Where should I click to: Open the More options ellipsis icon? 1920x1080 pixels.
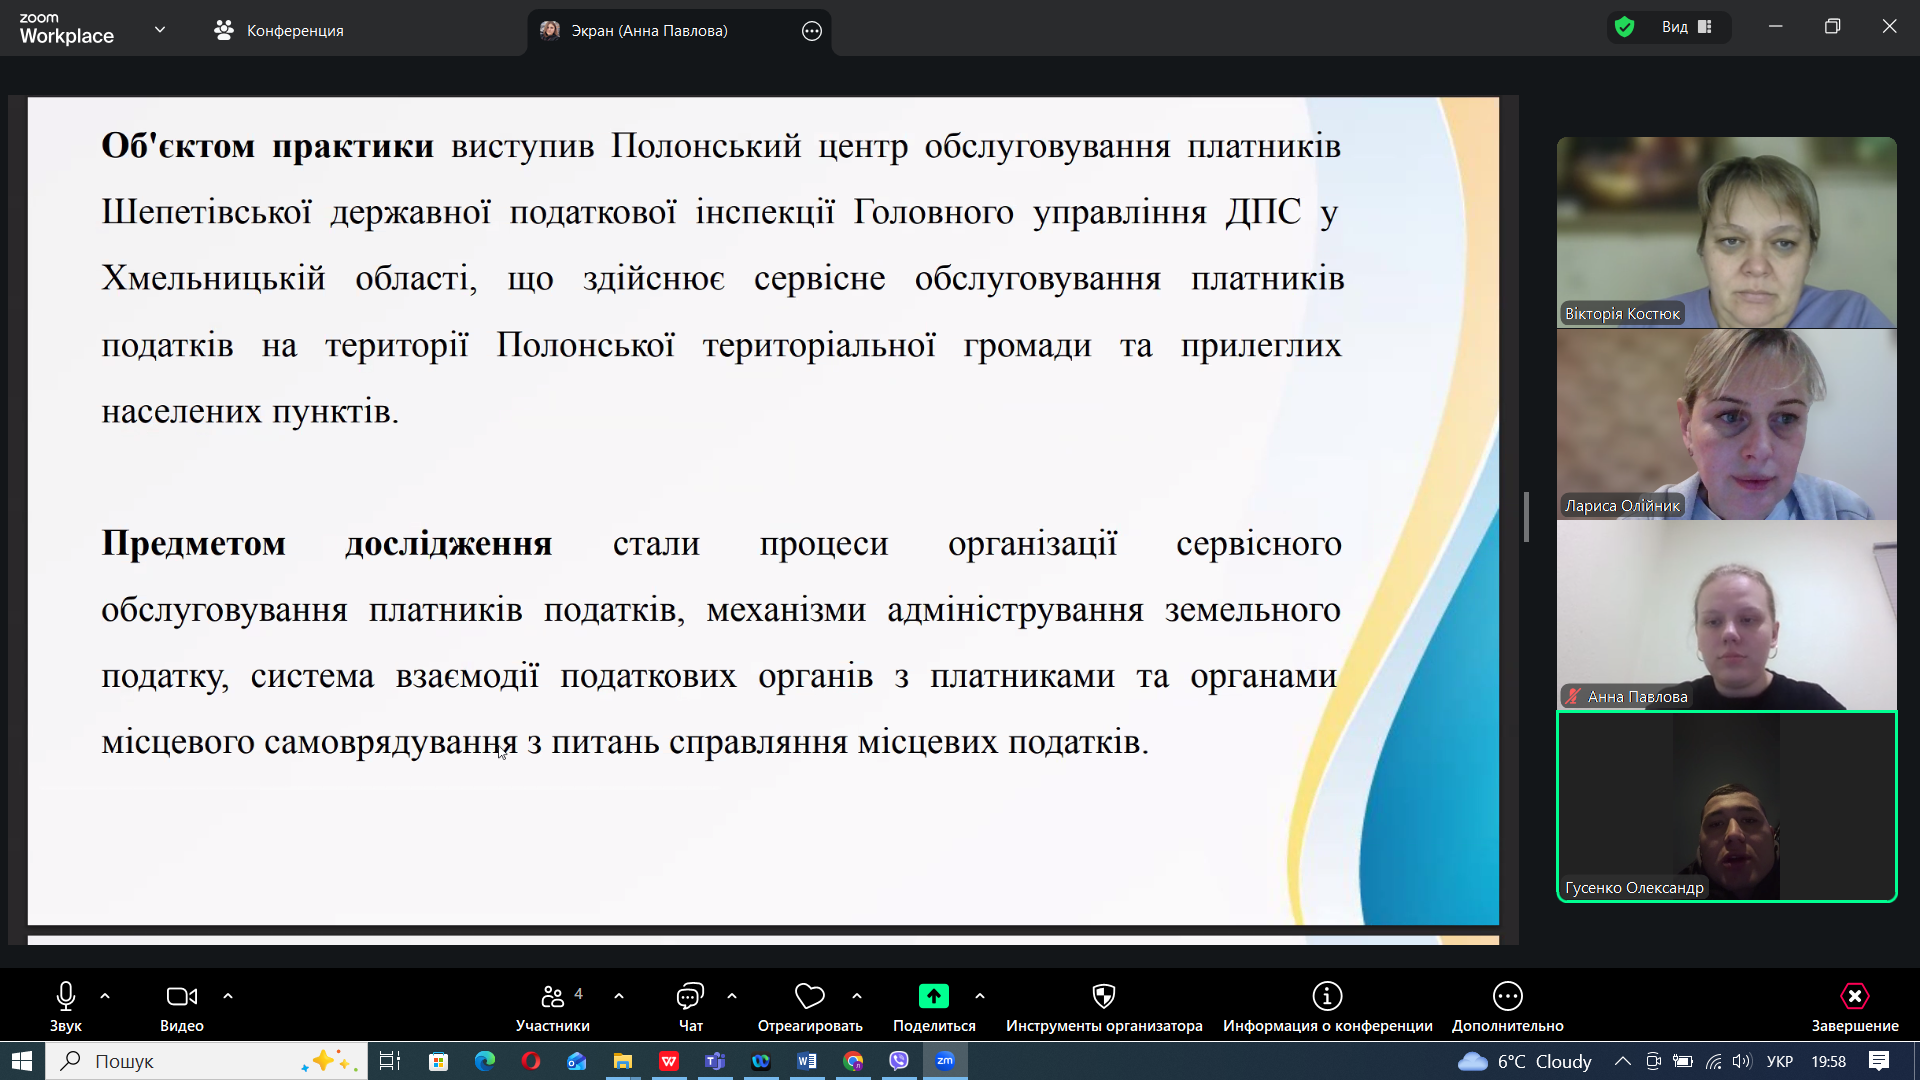pyautogui.click(x=1507, y=996)
